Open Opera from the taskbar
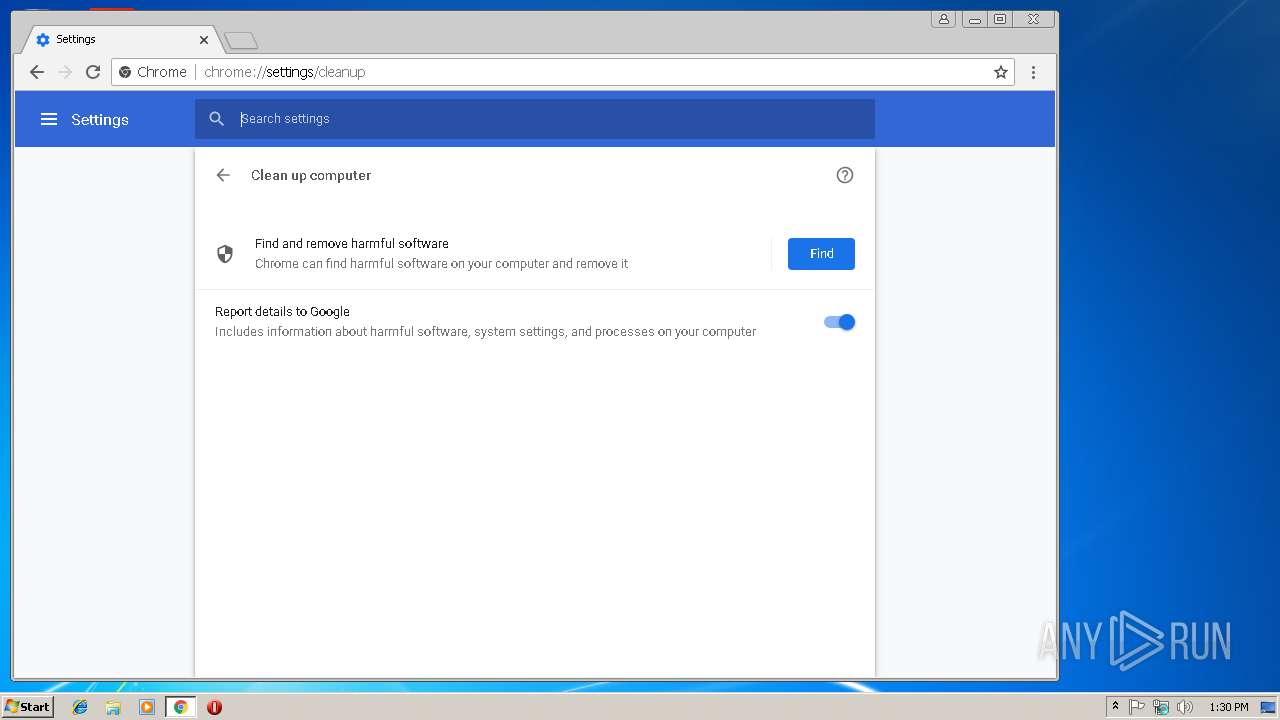Image resolution: width=1280 pixels, height=720 pixels. pos(214,707)
